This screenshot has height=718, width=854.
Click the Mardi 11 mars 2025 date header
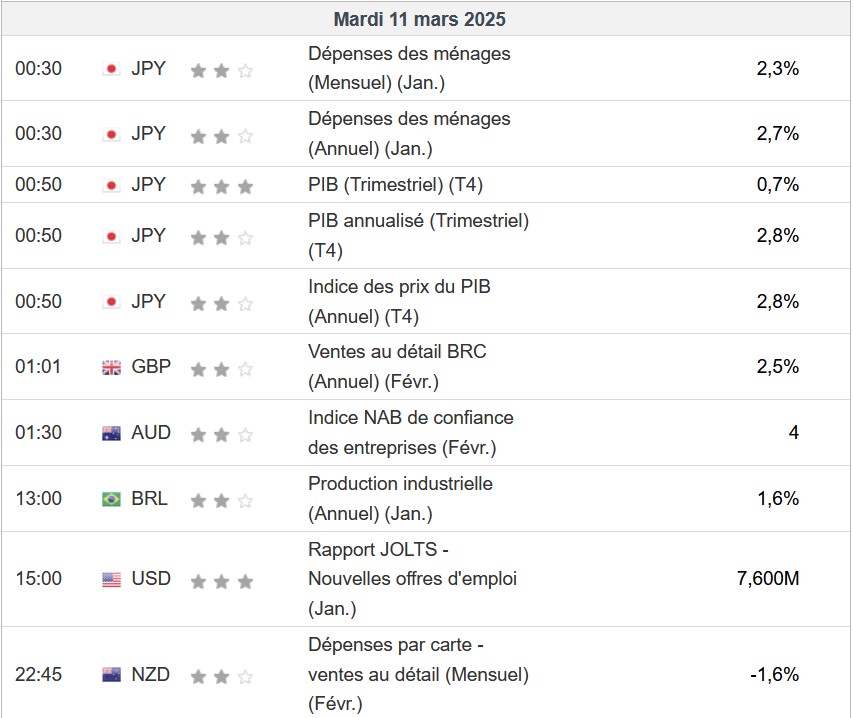pos(420,19)
